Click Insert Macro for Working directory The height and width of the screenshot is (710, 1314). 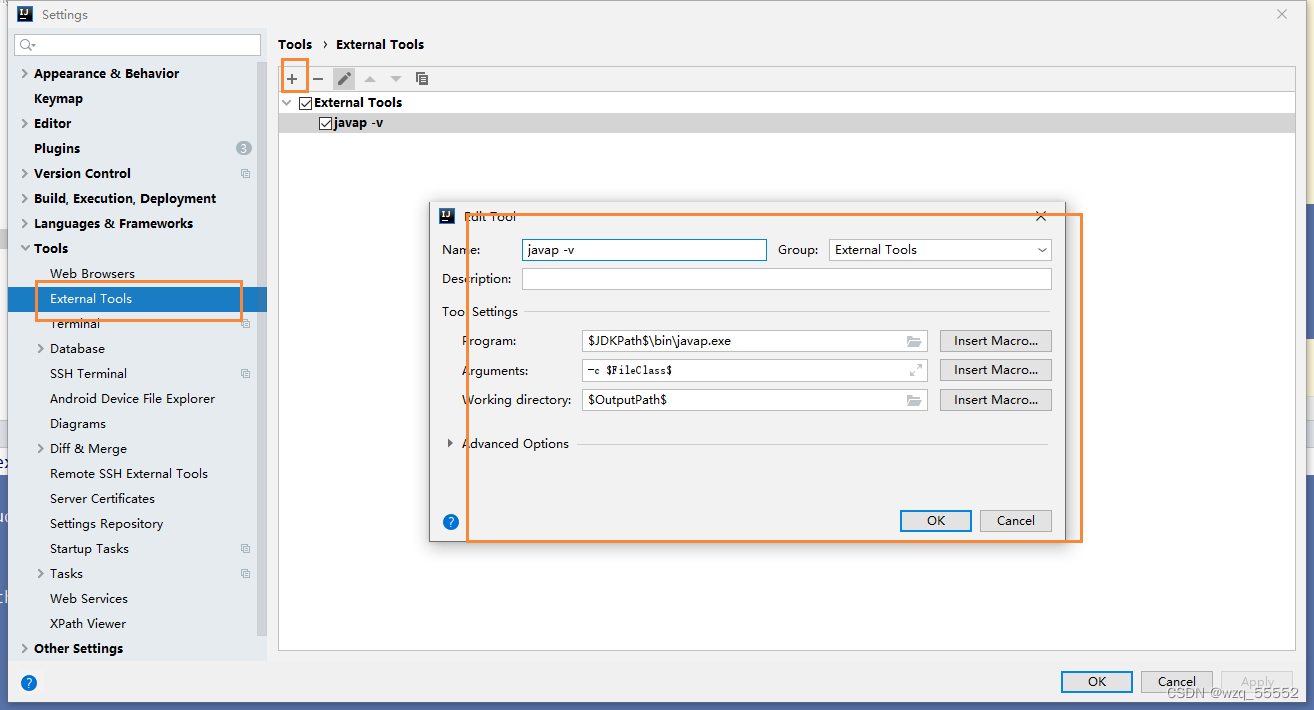click(995, 400)
